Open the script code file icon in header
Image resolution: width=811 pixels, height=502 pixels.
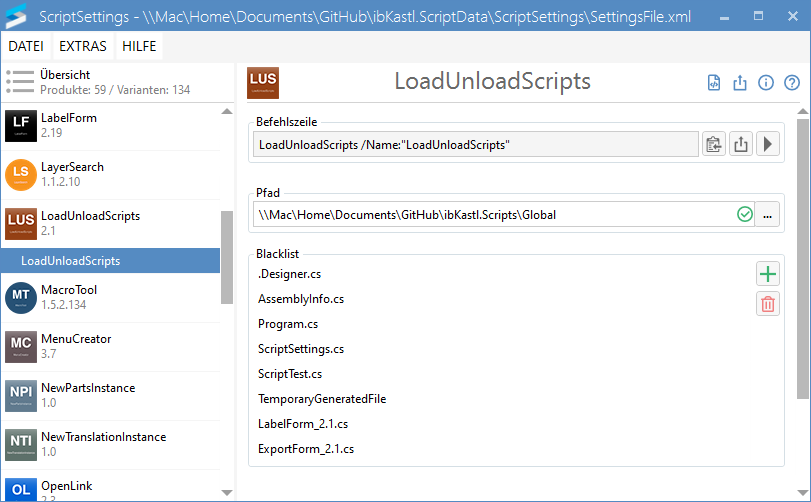[714, 83]
